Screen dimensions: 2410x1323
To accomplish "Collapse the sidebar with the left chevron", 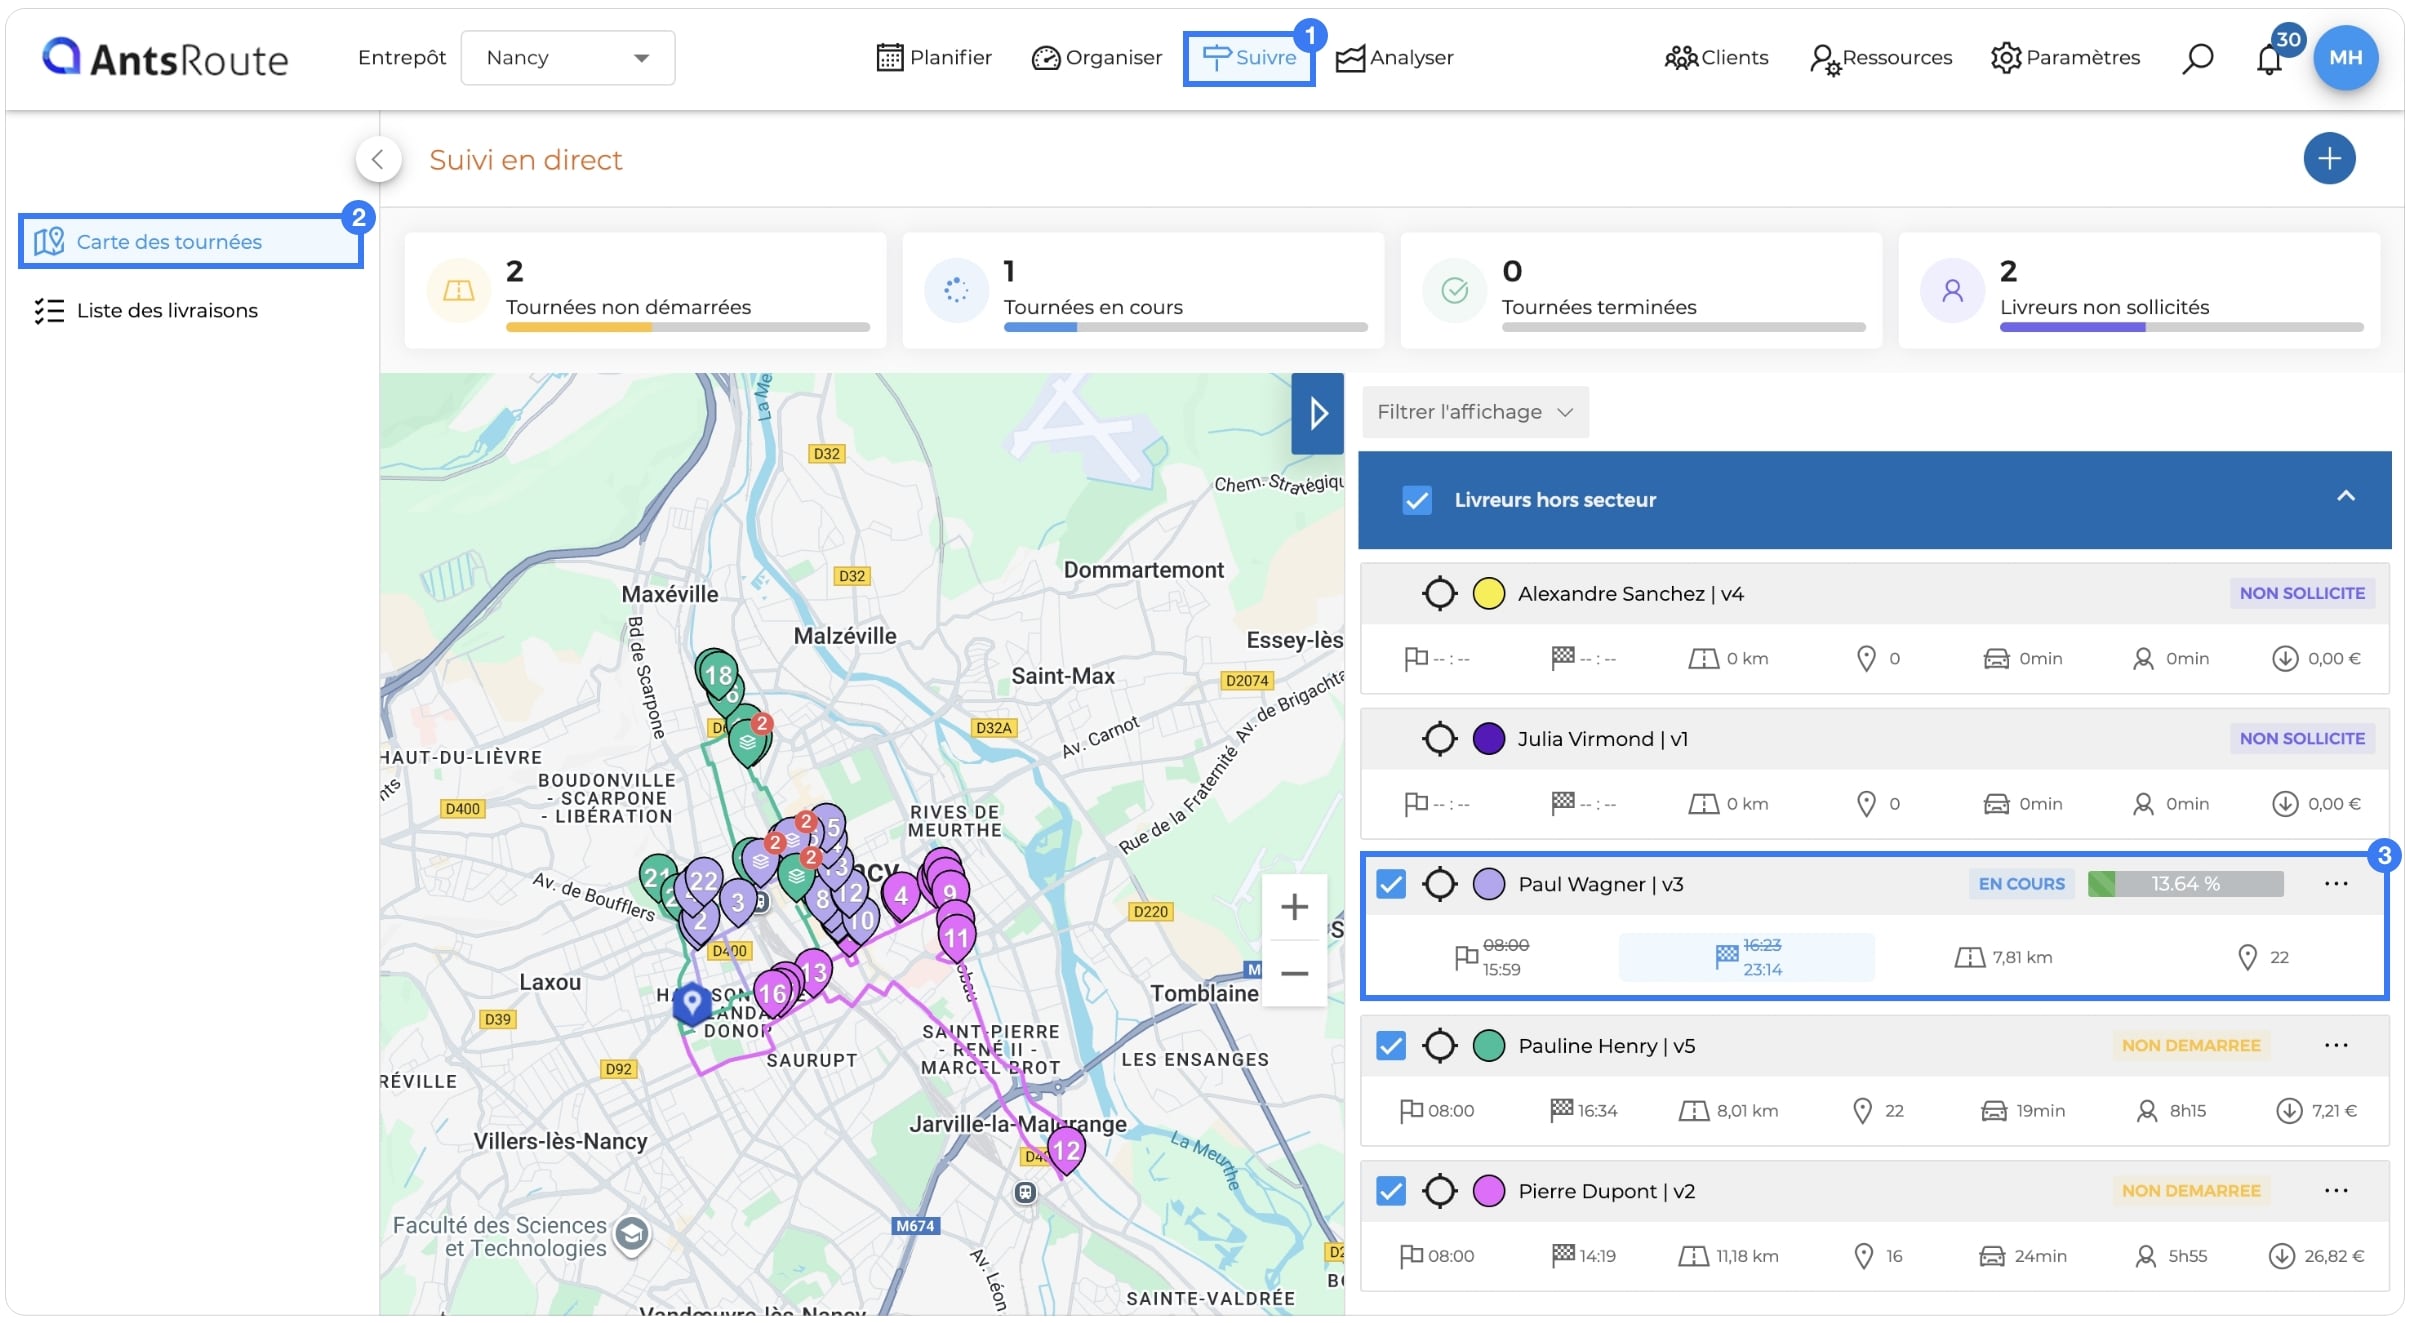I will coord(378,159).
